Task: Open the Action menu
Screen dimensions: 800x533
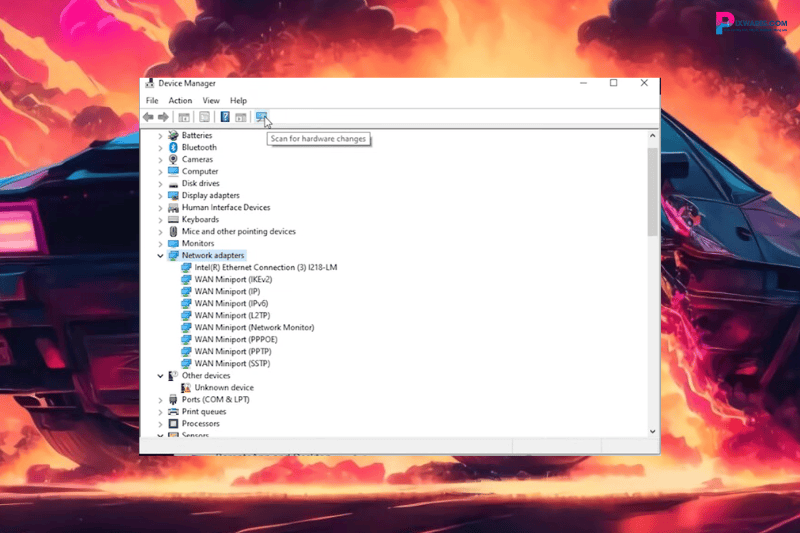Action: click(x=180, y=101)
